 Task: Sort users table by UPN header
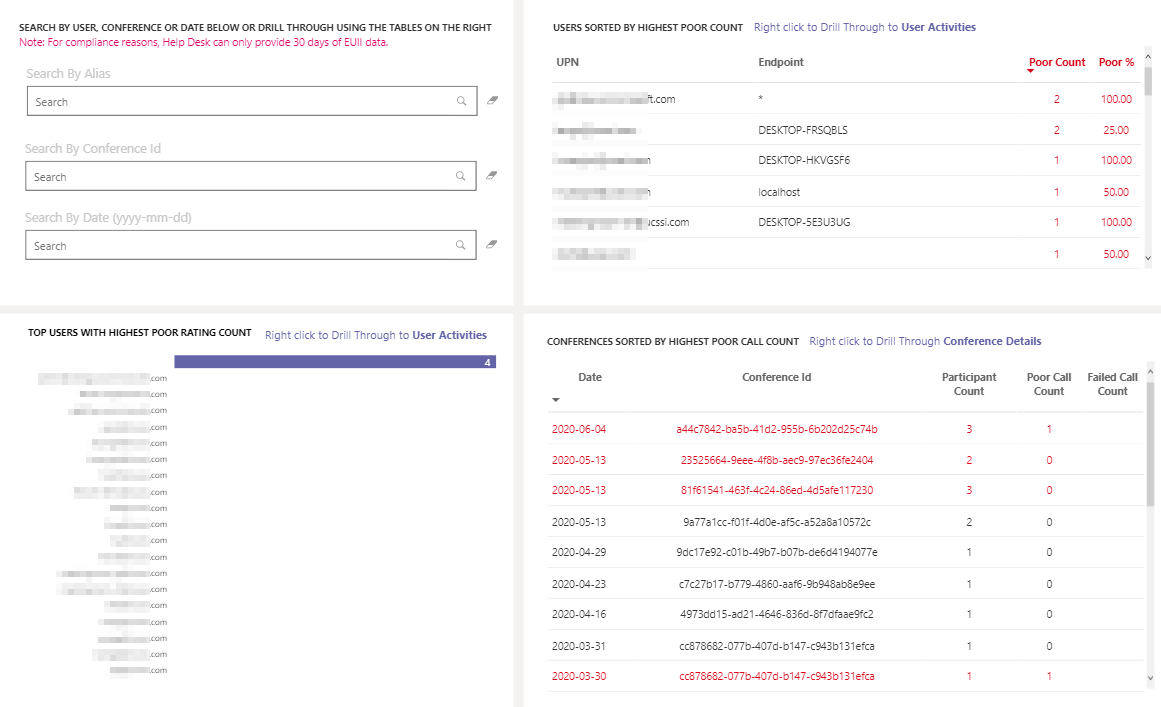click(x=567, y=62)
